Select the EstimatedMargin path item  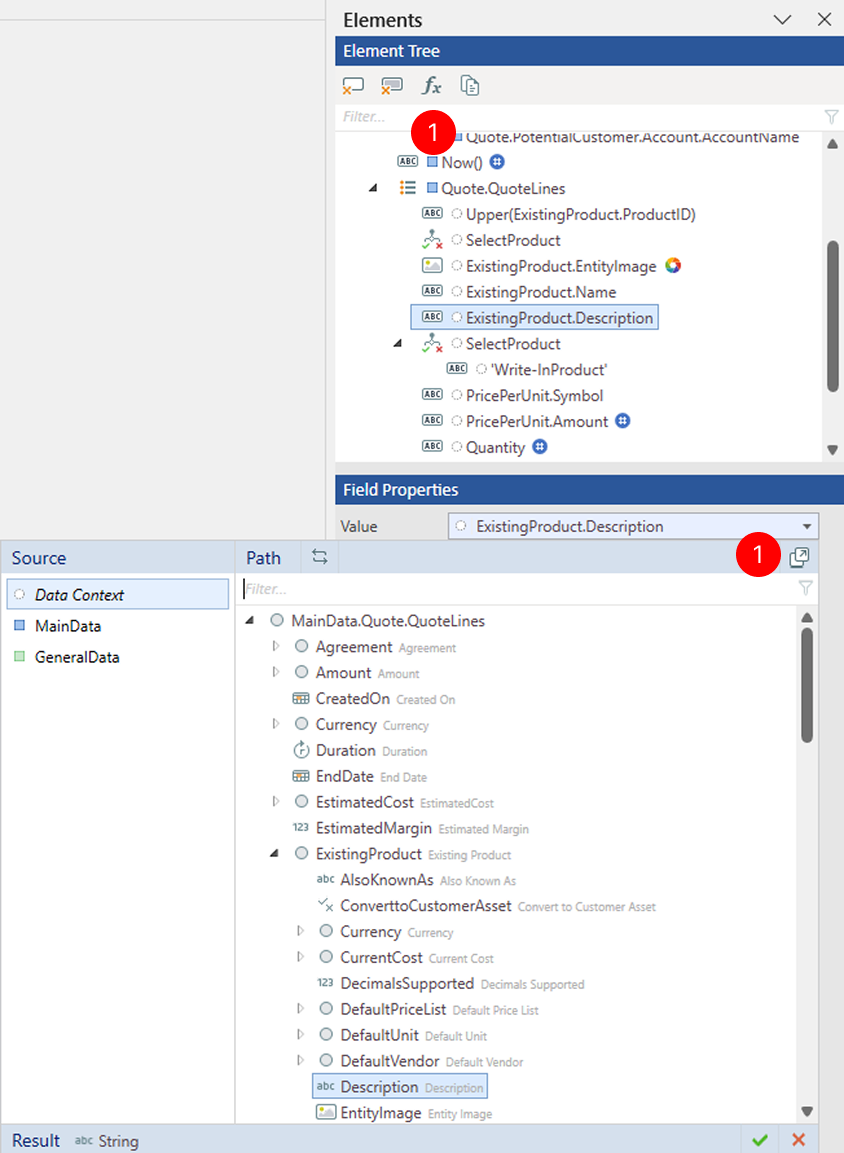(373, 827)
